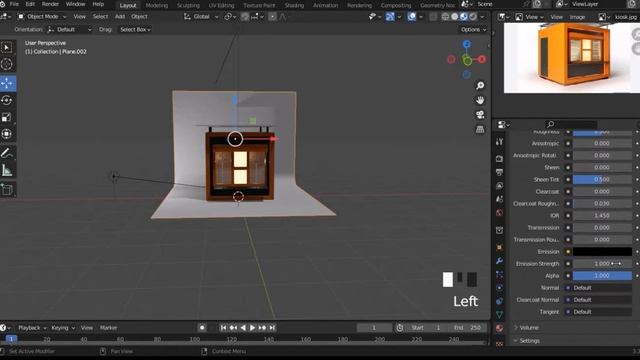Click the Sheen Tint slider
This screenshot has height=360, width=640.
(x=602, y=180)
